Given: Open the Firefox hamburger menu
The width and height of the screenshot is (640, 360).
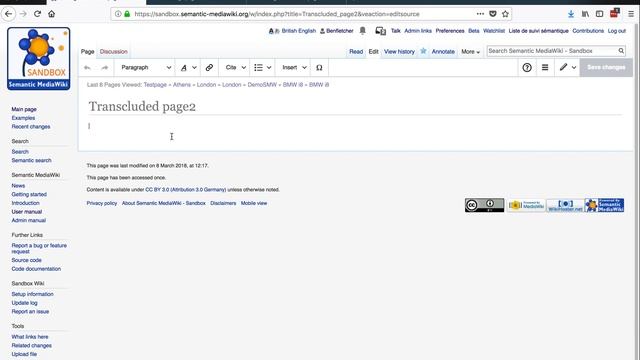Looking at the screenshot, I should tap(631, 14).
